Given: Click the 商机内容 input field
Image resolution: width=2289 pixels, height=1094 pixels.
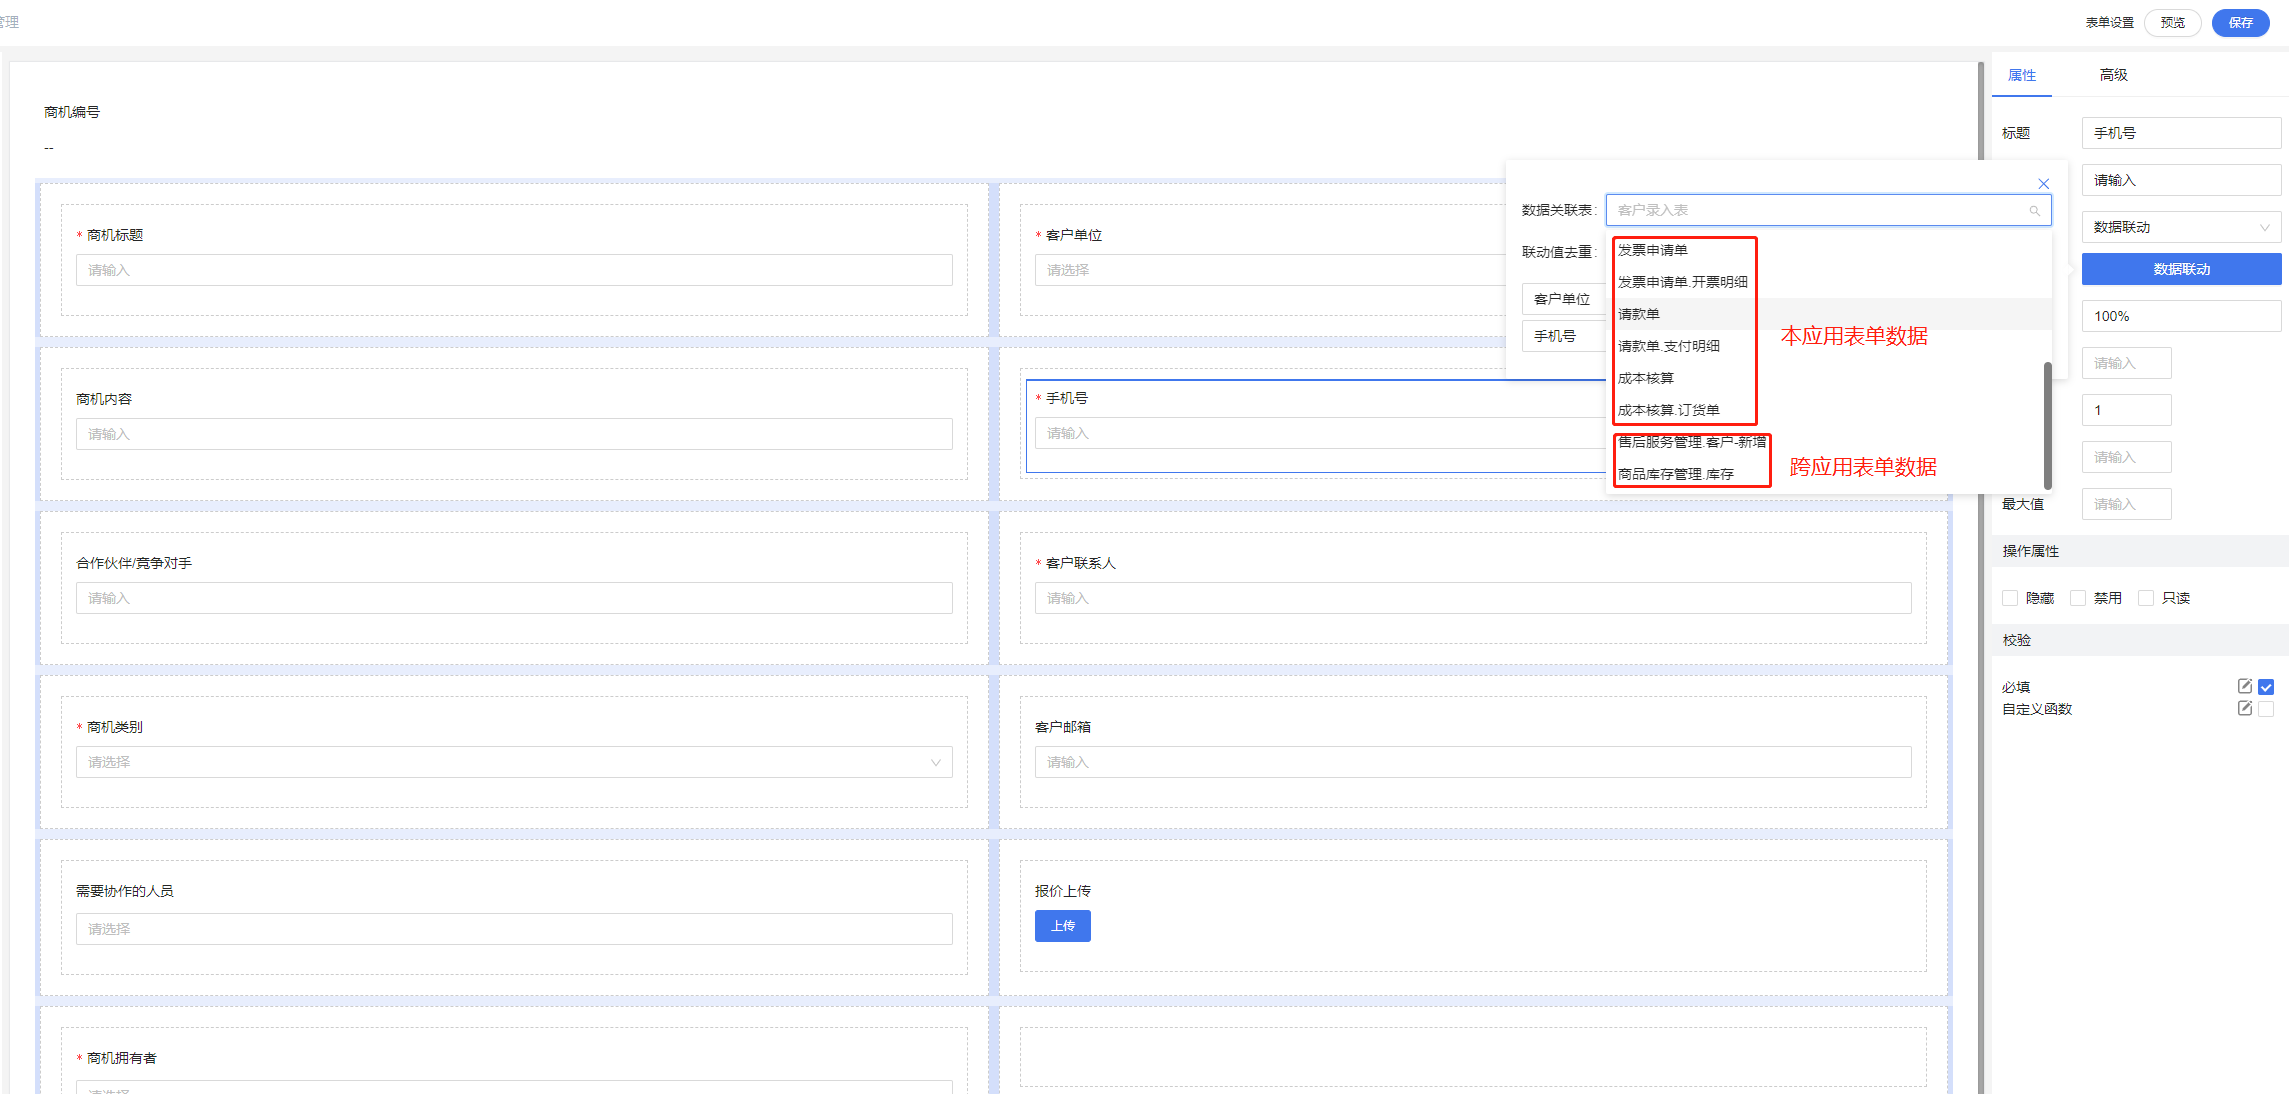Looking at the screenshot, I should click(x=514, y=434).
